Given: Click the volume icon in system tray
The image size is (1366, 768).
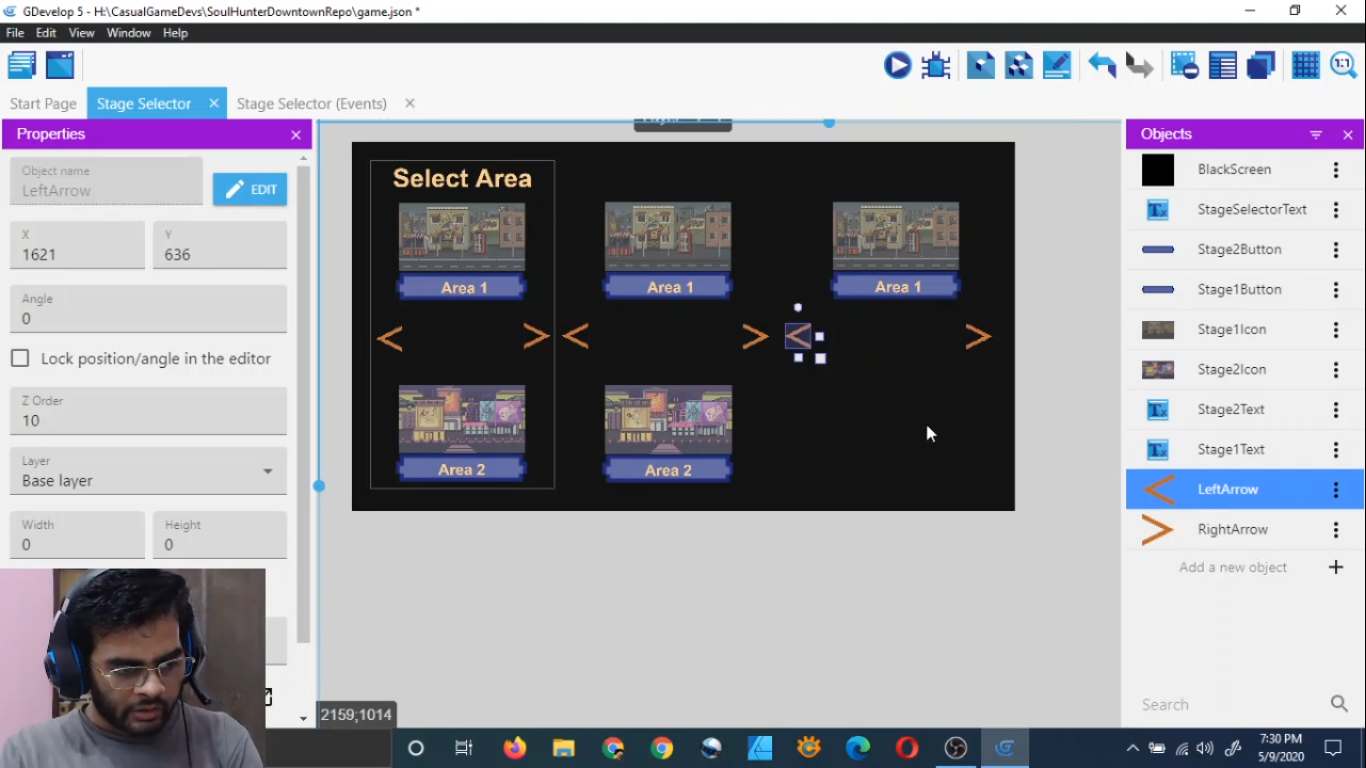Looking at the screenshot, I should 1205,748.
